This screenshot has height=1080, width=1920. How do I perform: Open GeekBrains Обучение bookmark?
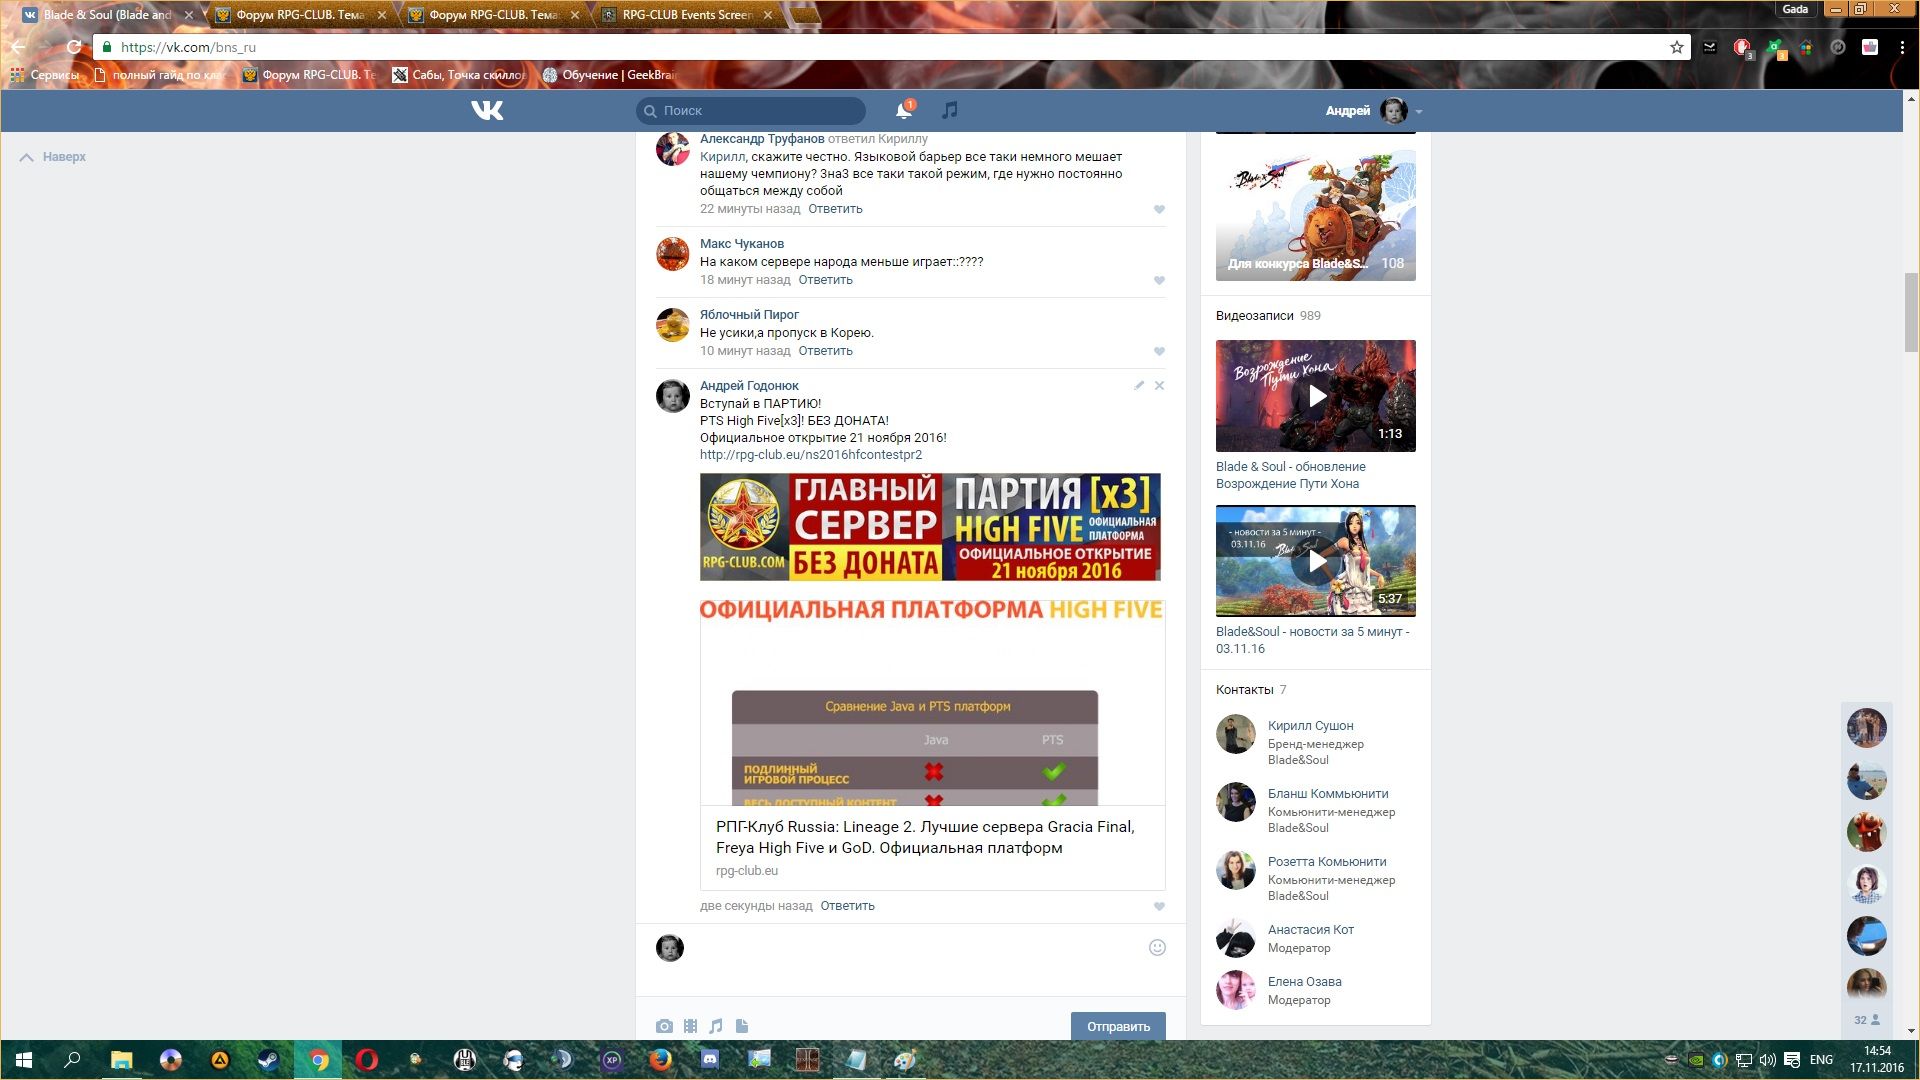click(x=610, y=75)
